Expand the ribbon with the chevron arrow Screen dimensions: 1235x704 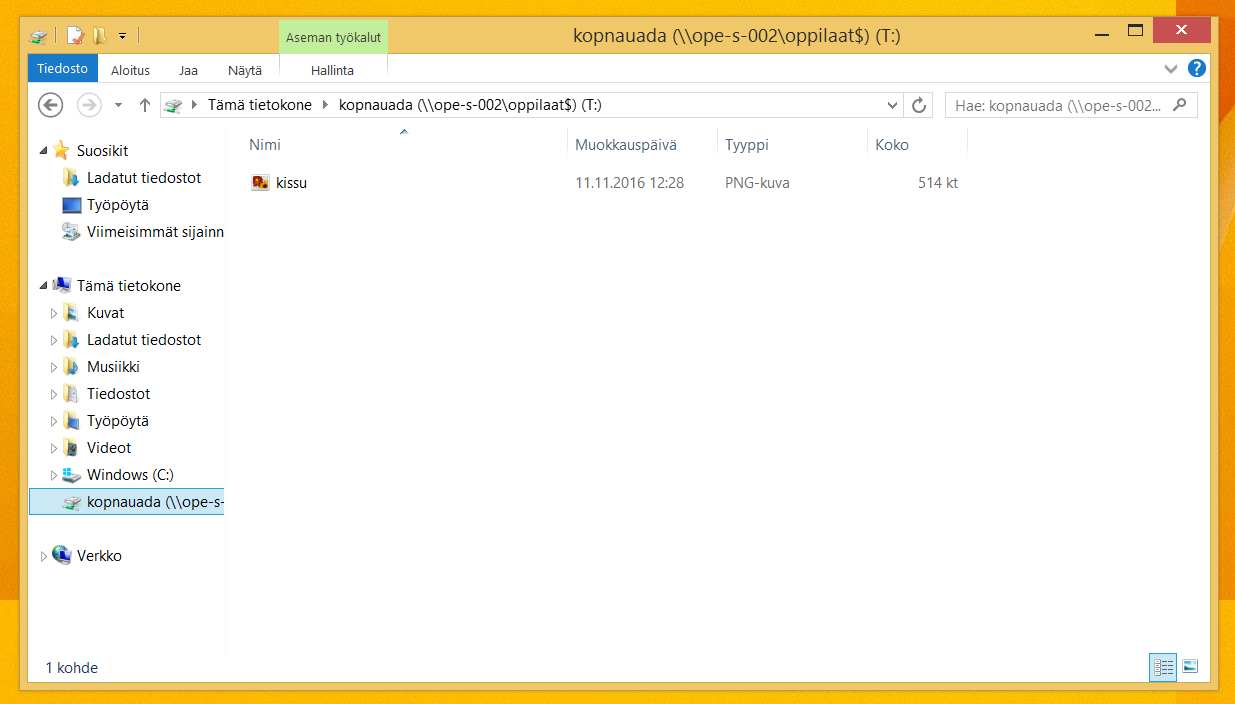pyautogui.click(x=1171, y=69)
